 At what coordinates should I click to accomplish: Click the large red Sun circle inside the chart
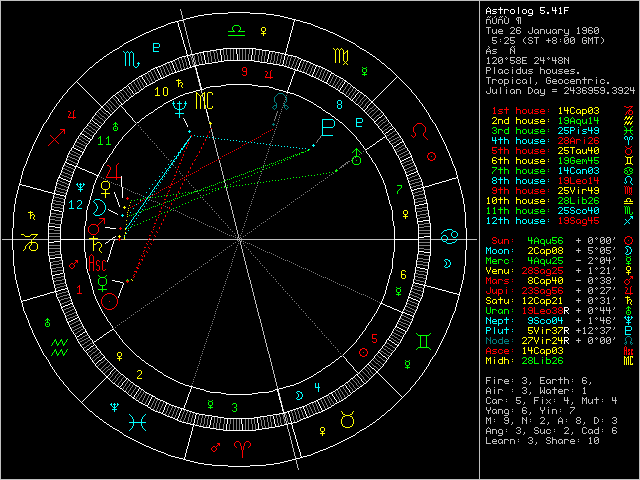109,301
